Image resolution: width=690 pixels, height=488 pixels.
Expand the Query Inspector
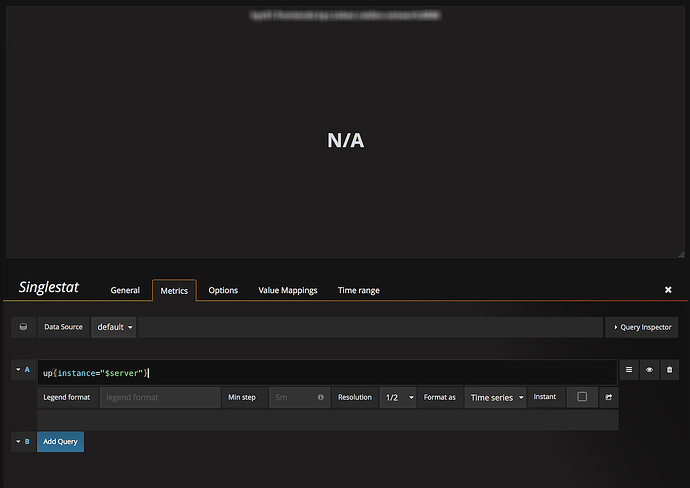point(642,327)
